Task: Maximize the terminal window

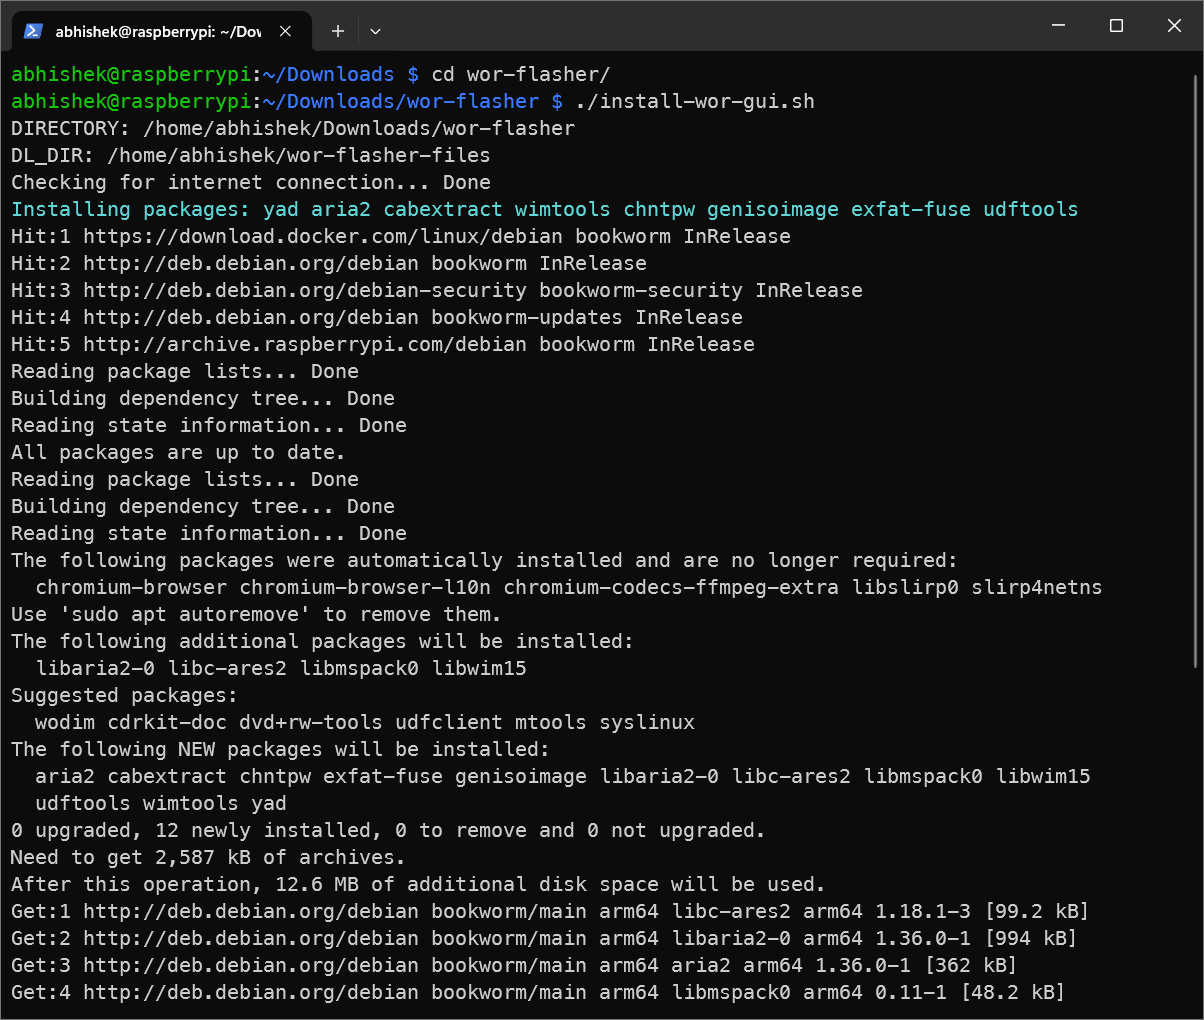Action: coord(1117,26)
